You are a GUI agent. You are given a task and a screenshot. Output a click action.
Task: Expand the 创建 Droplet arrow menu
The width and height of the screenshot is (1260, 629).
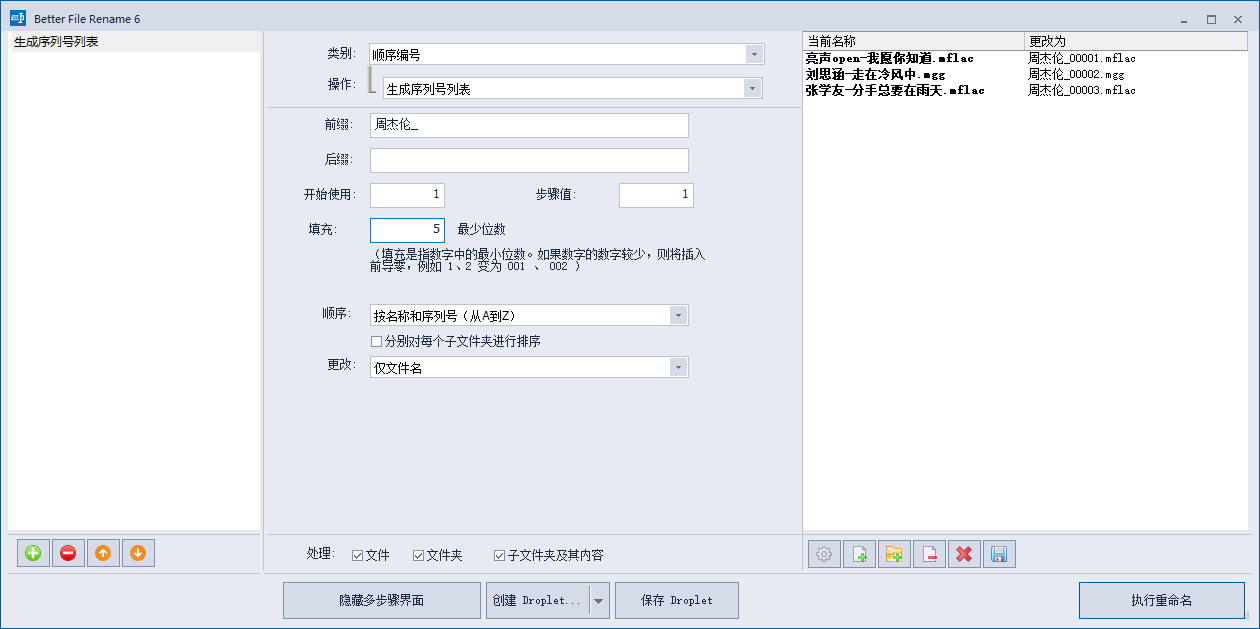599,601
